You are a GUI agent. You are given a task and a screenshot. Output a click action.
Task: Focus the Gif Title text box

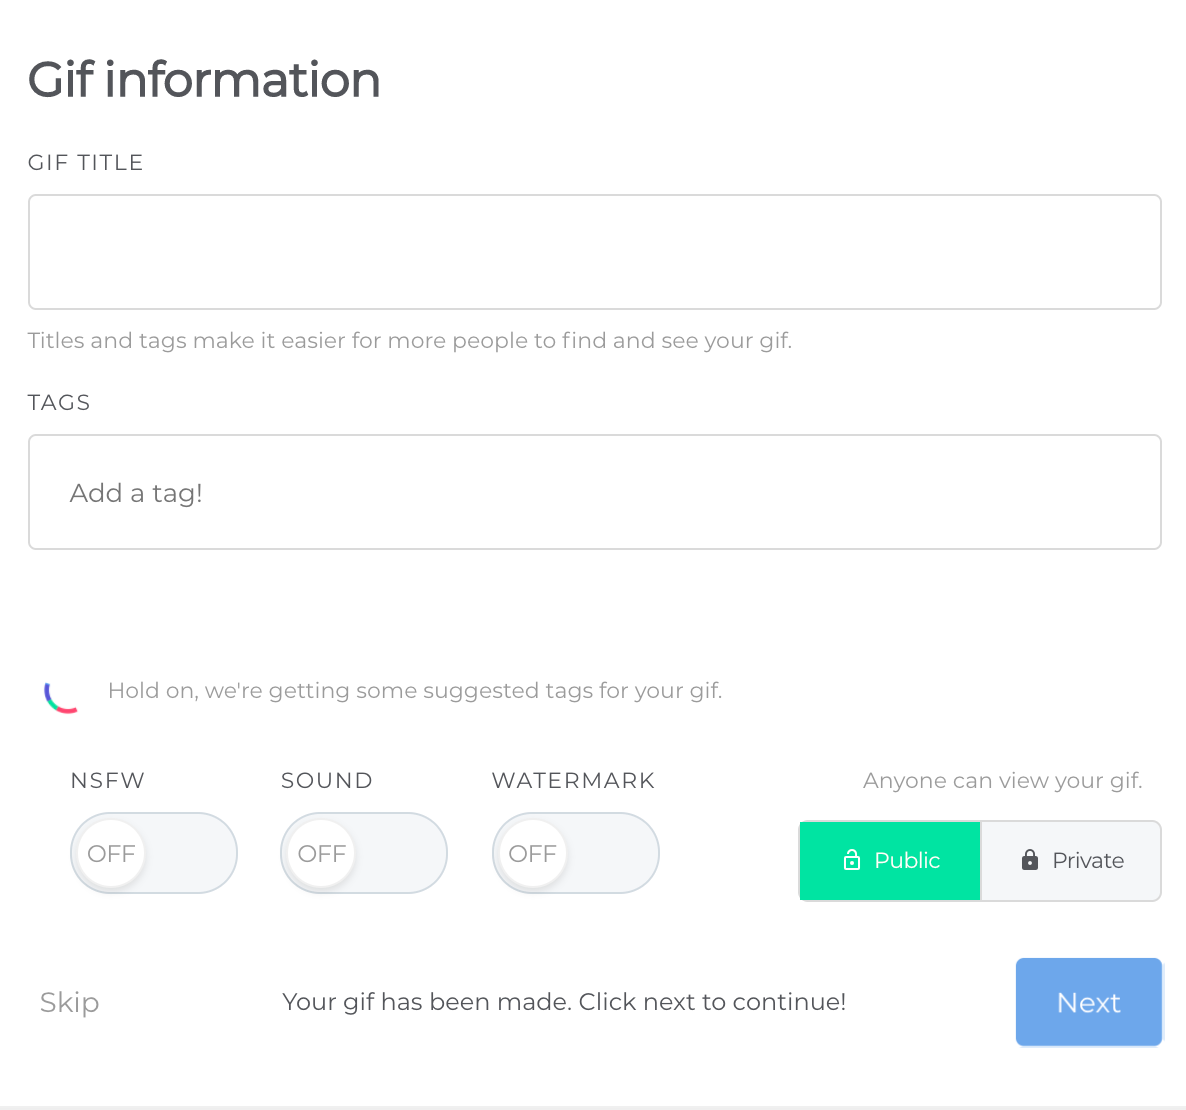click(x=594, y=252)
